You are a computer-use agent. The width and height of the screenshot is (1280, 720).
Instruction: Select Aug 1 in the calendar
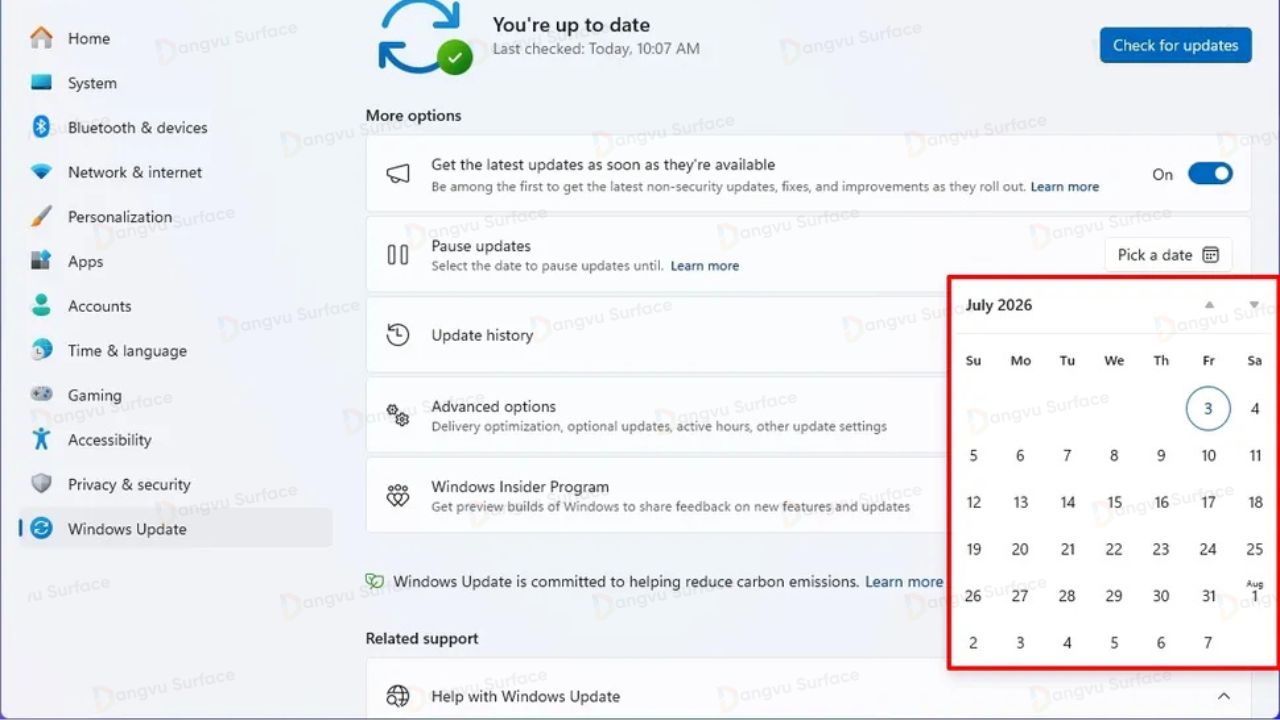click(1255, 594)
